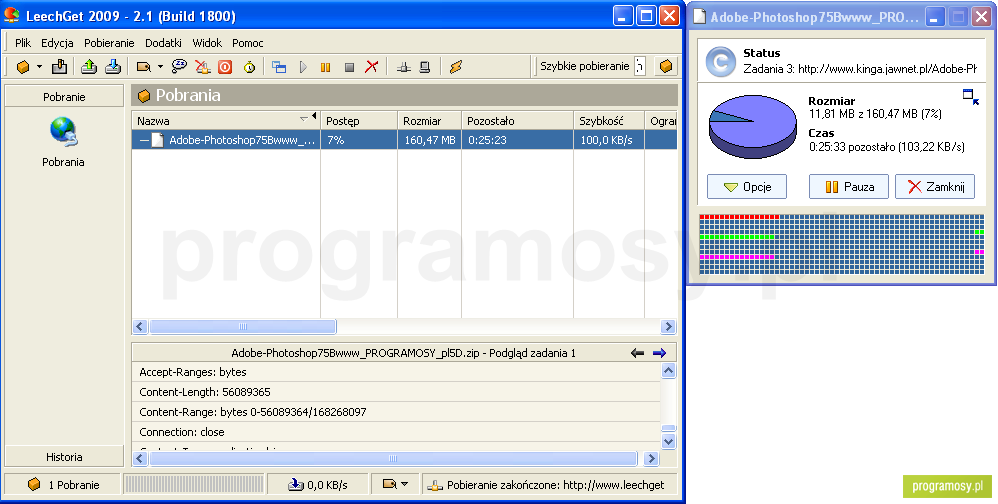Viewport: 998px width, 504px height.
Task: Click the stopwatch timer toolbar icon
Action: (x=250, y=66)
